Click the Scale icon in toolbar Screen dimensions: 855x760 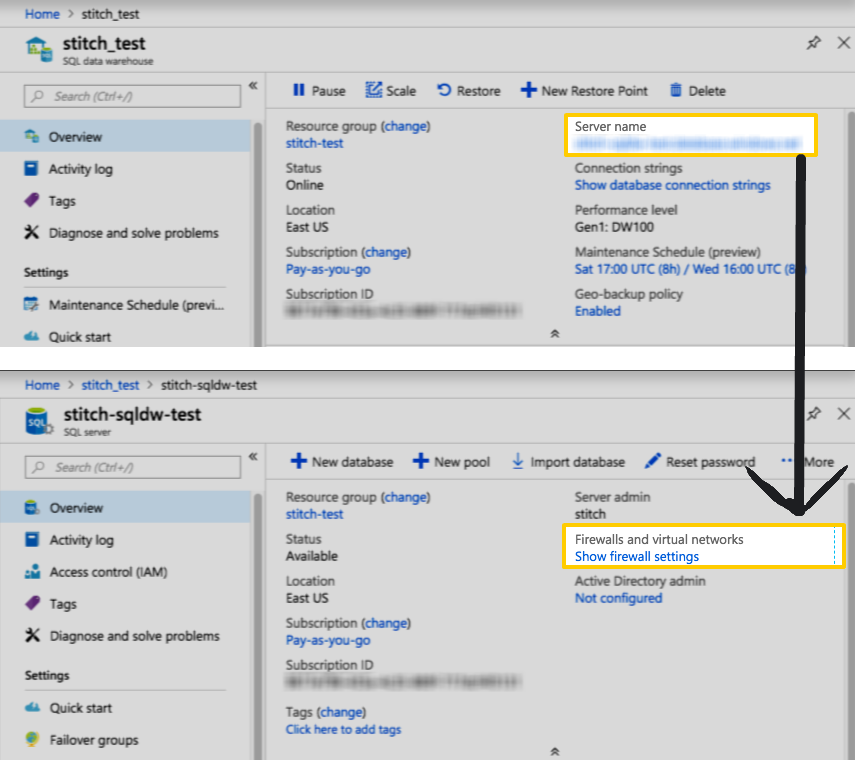[x=374, y=90]
